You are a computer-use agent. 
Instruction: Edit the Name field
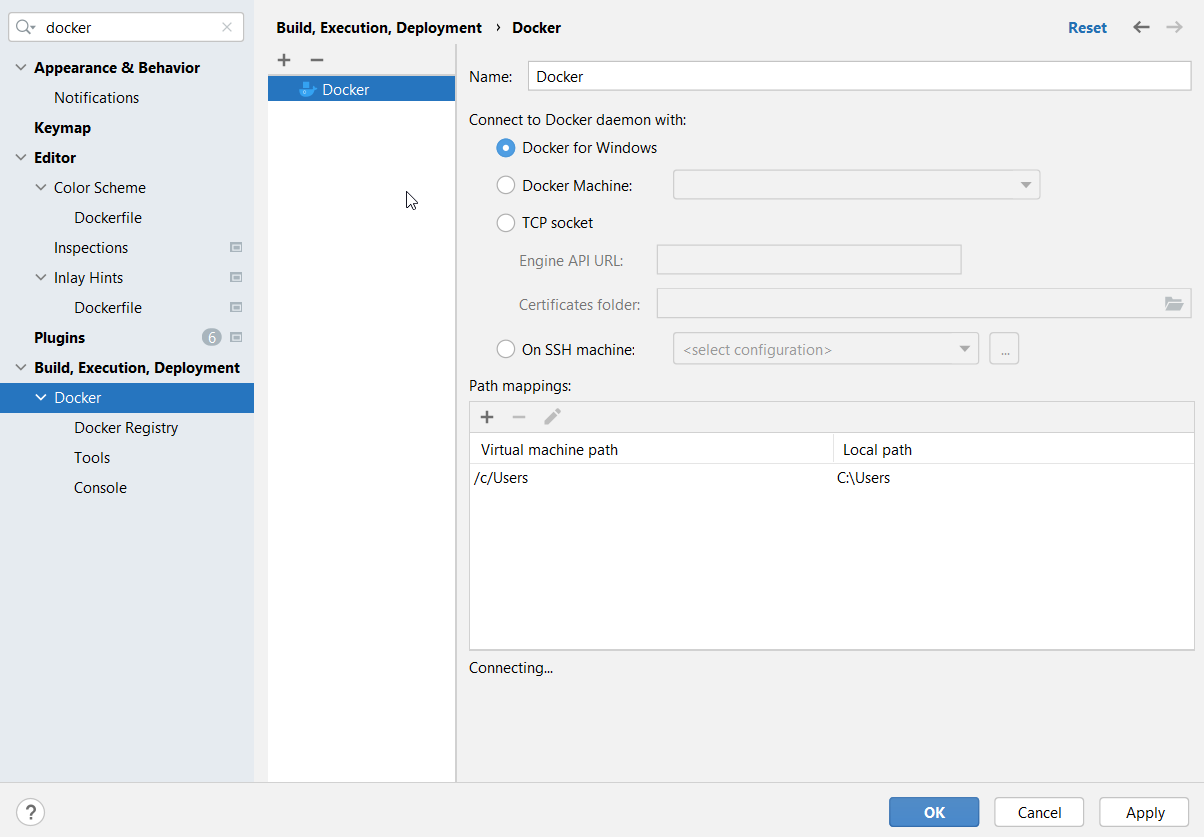pos(860,76)
